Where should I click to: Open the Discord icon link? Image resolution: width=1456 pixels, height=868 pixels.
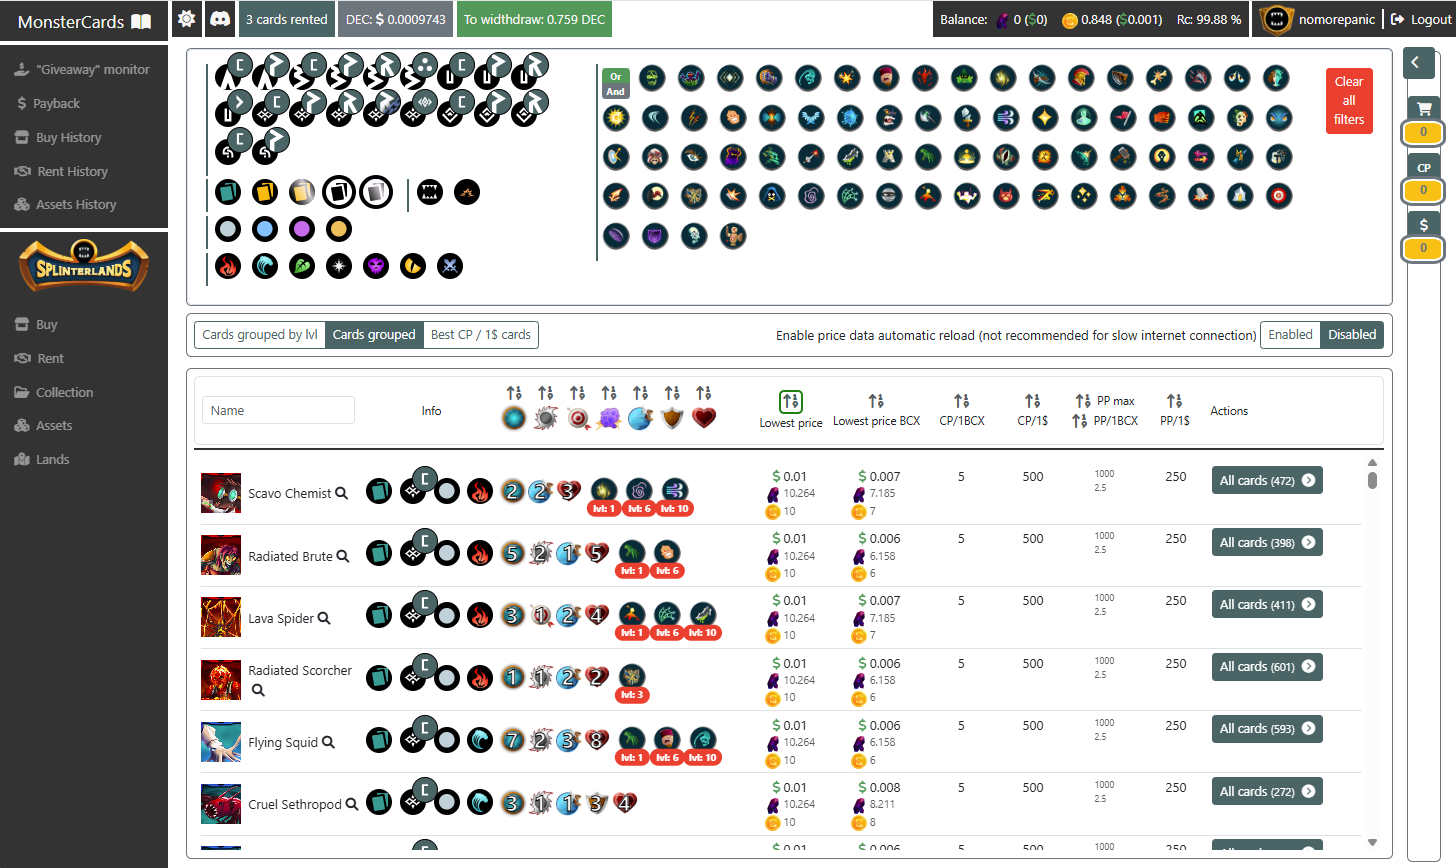tap(220, 19)
